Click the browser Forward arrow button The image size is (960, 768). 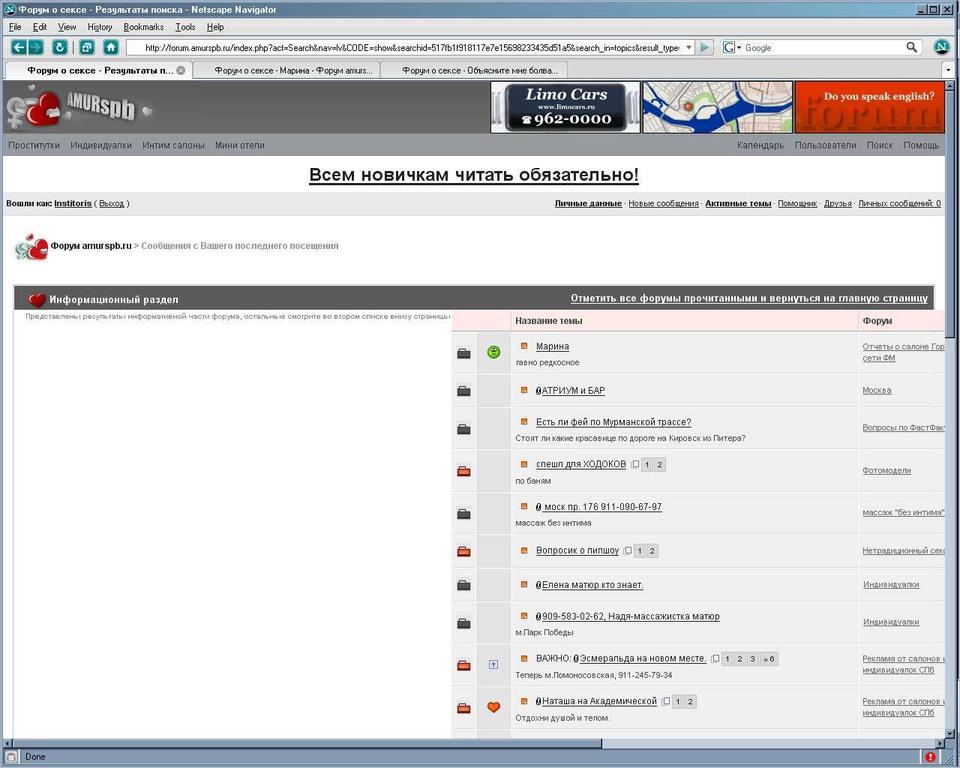coord(36,47)
